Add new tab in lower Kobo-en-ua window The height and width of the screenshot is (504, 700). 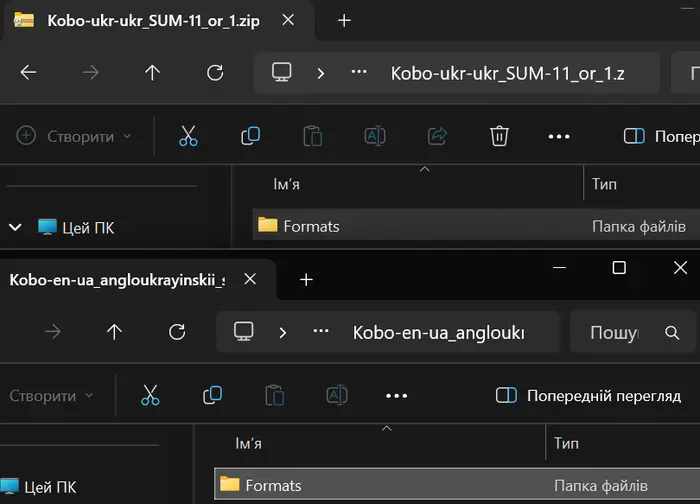click(306, 280)
